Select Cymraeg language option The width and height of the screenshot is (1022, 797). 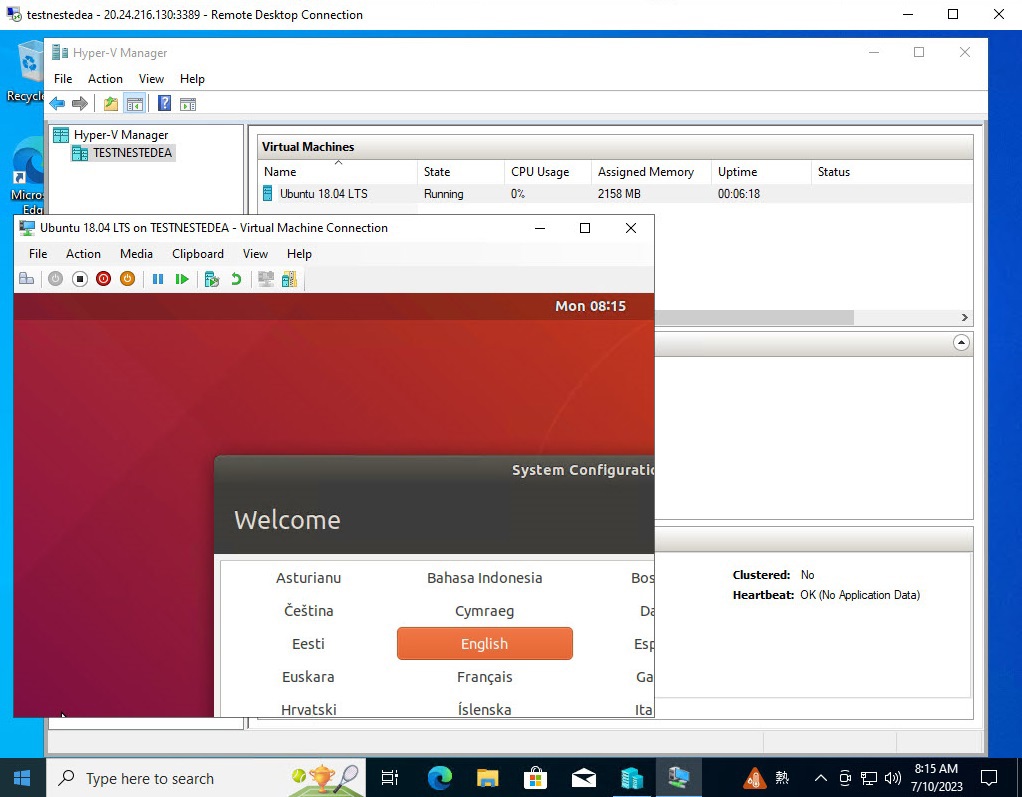coord(484,611)
